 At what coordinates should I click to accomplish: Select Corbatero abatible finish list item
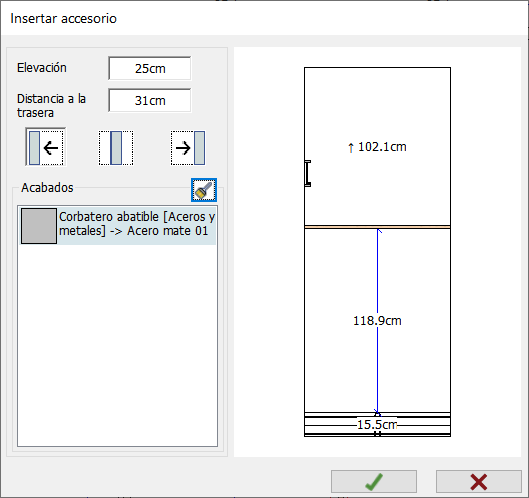[x=118, y=225]
